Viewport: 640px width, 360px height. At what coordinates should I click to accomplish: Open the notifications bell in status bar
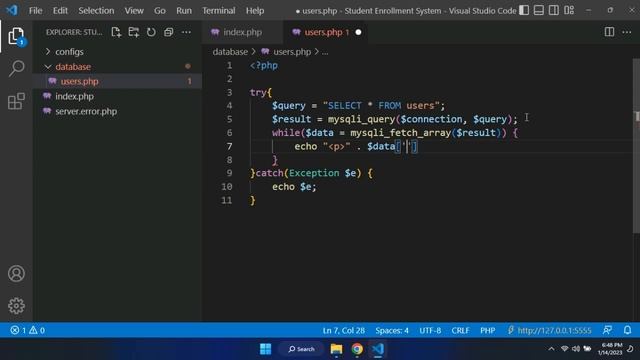coord(627,330)
